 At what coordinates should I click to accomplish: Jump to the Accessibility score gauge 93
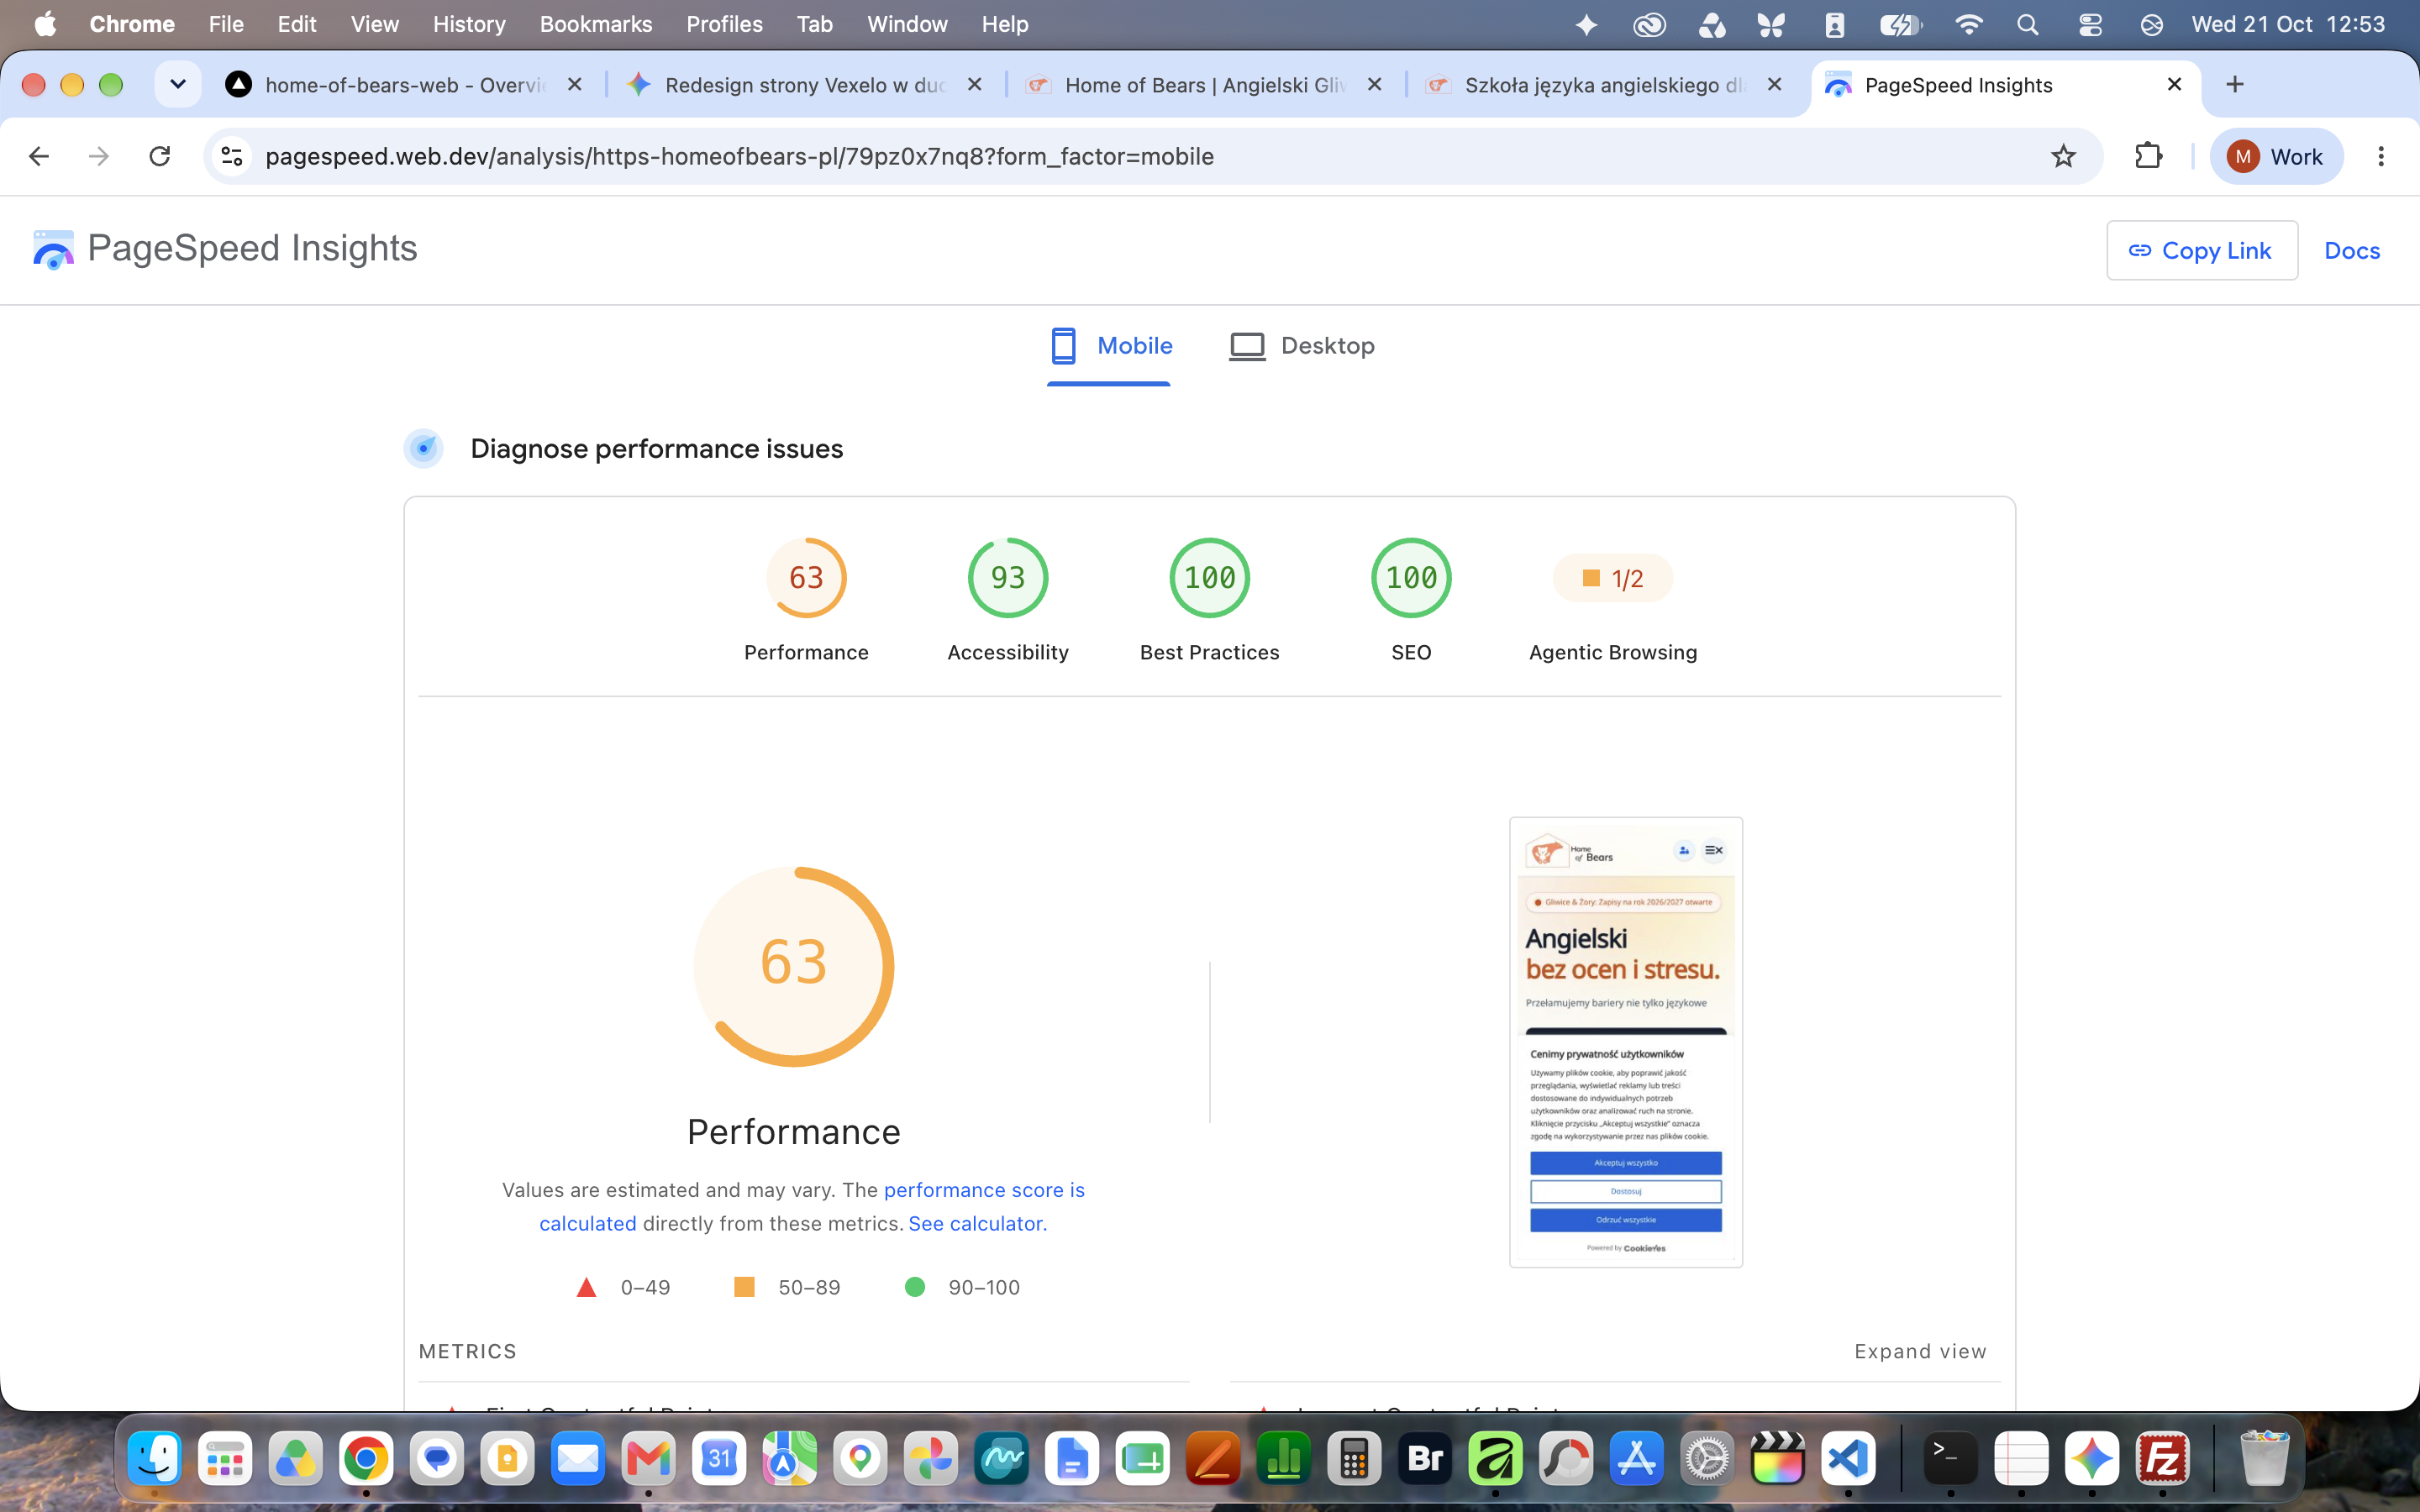click(1008, 578)
